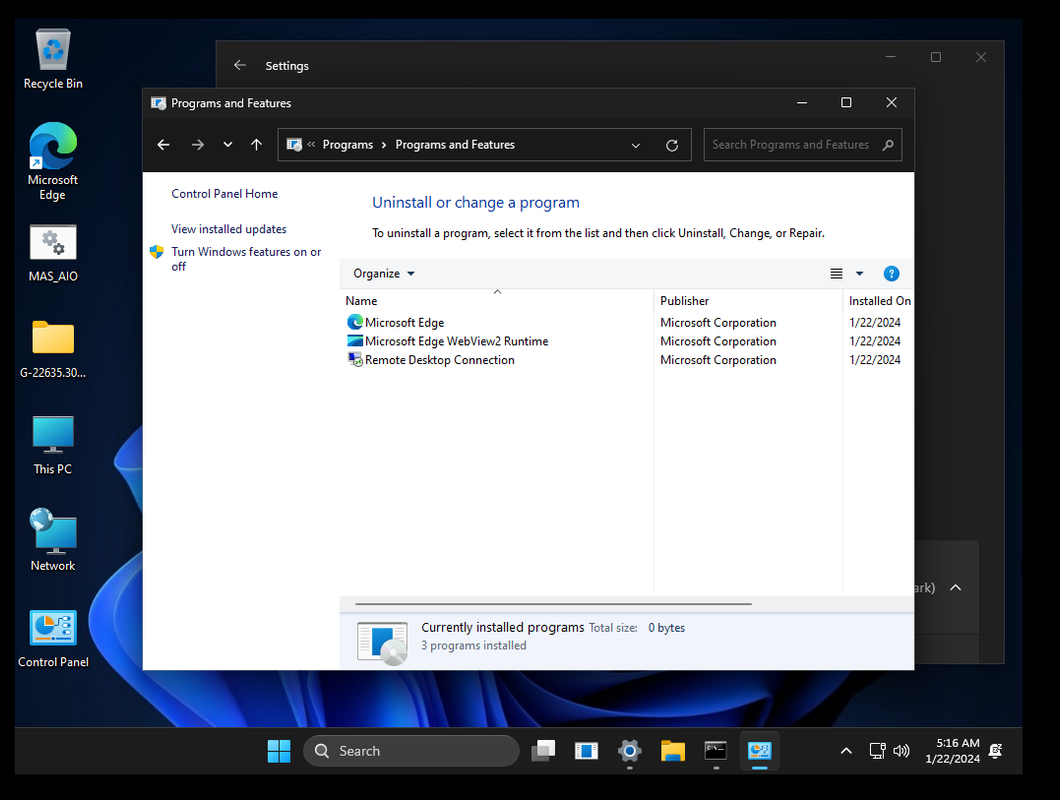Open the Command Prompt taskbar icon
1060x800 pixels.
[x=716, y=751]
